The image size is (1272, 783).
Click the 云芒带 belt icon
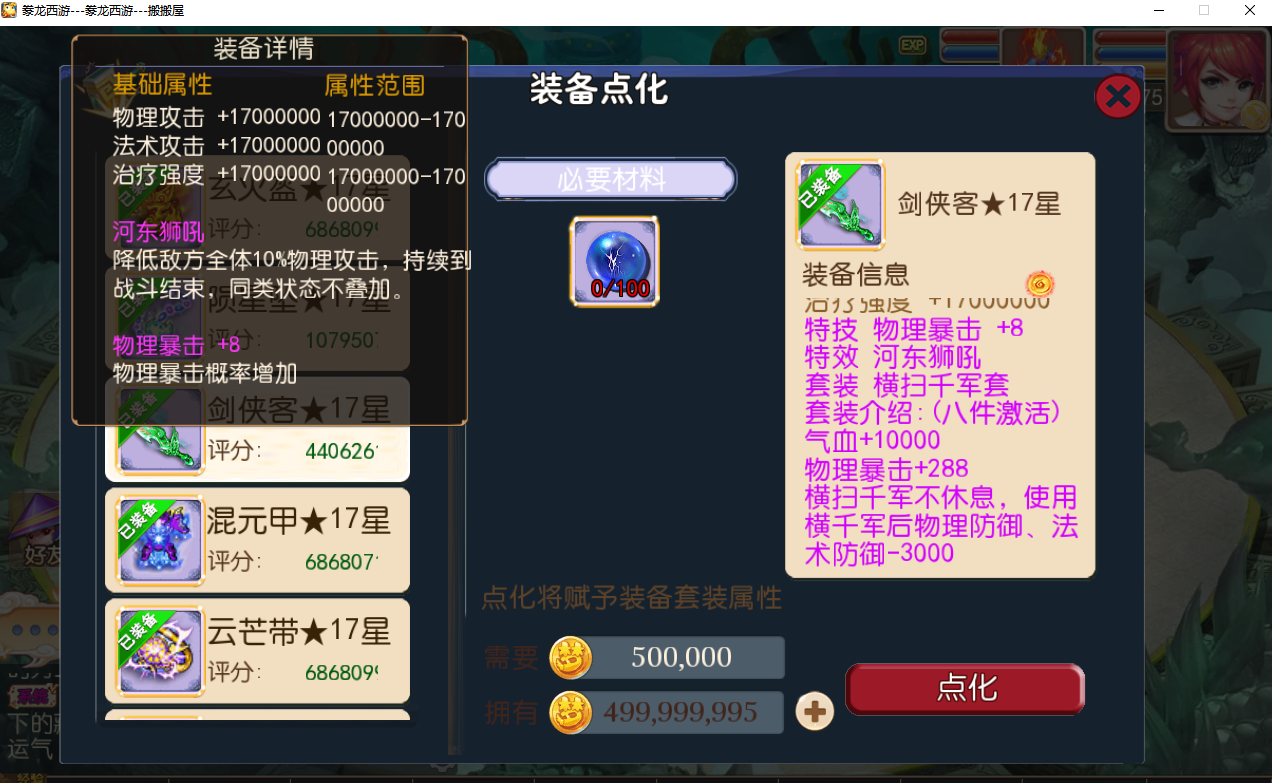[161, 652]
